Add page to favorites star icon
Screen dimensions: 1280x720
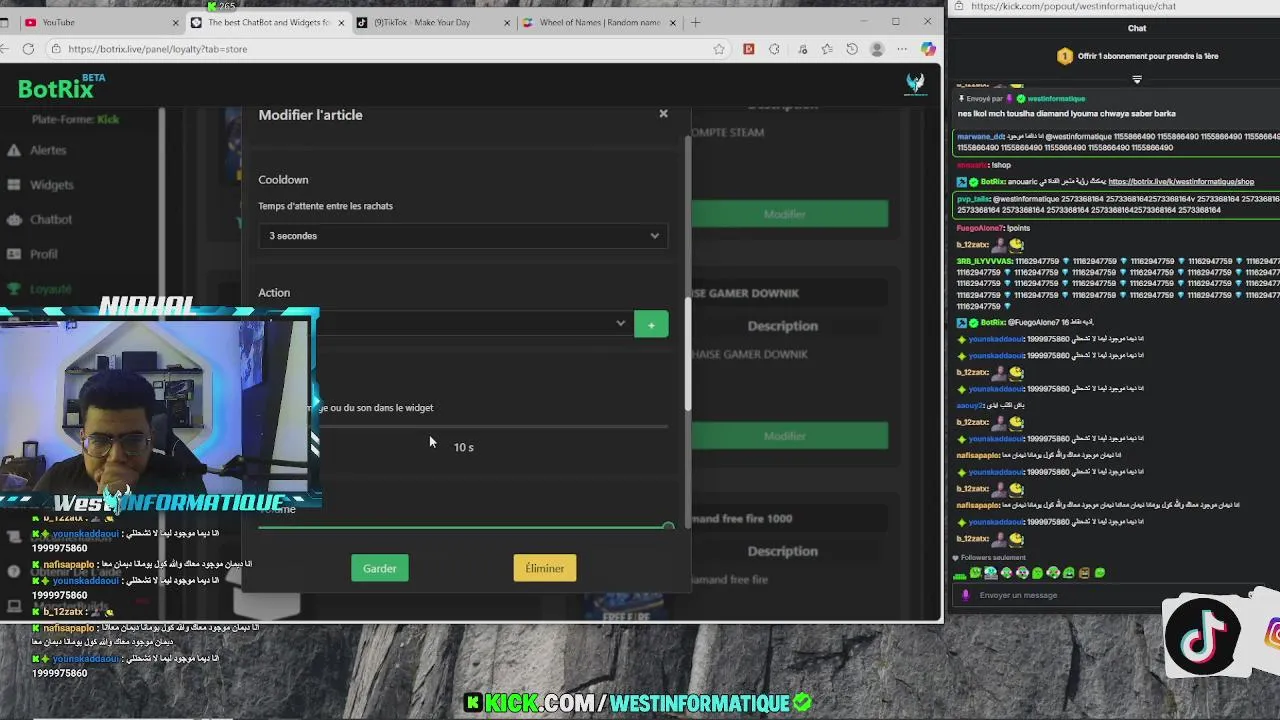(x=719, y=49)
